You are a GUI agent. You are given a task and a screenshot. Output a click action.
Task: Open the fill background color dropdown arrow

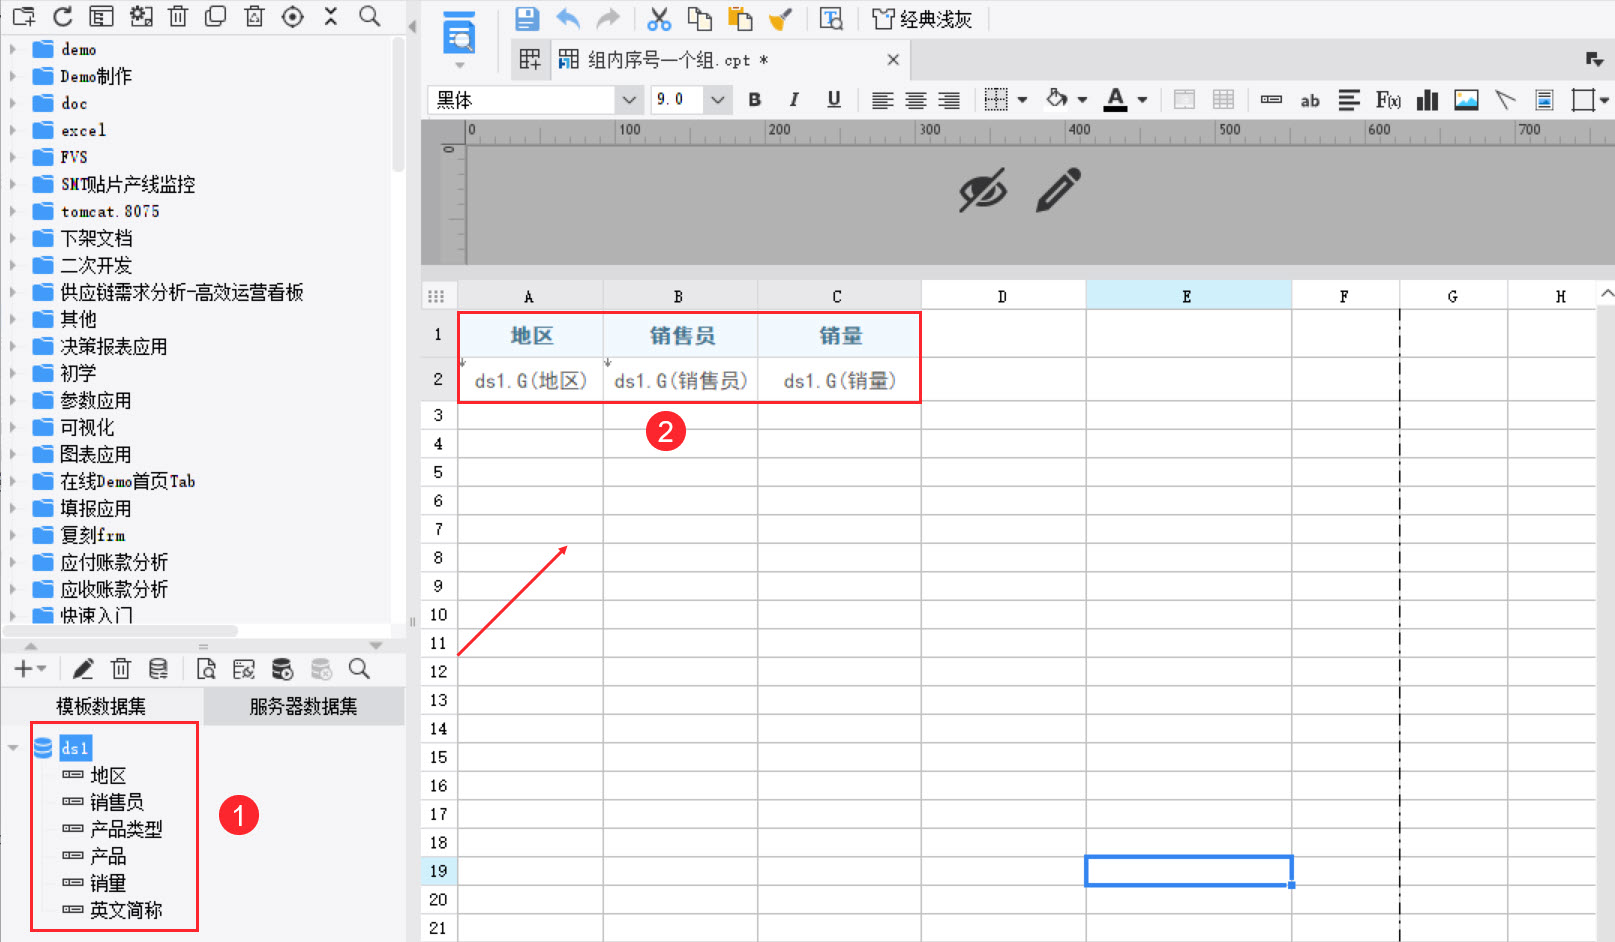(x=1082, y=100)
